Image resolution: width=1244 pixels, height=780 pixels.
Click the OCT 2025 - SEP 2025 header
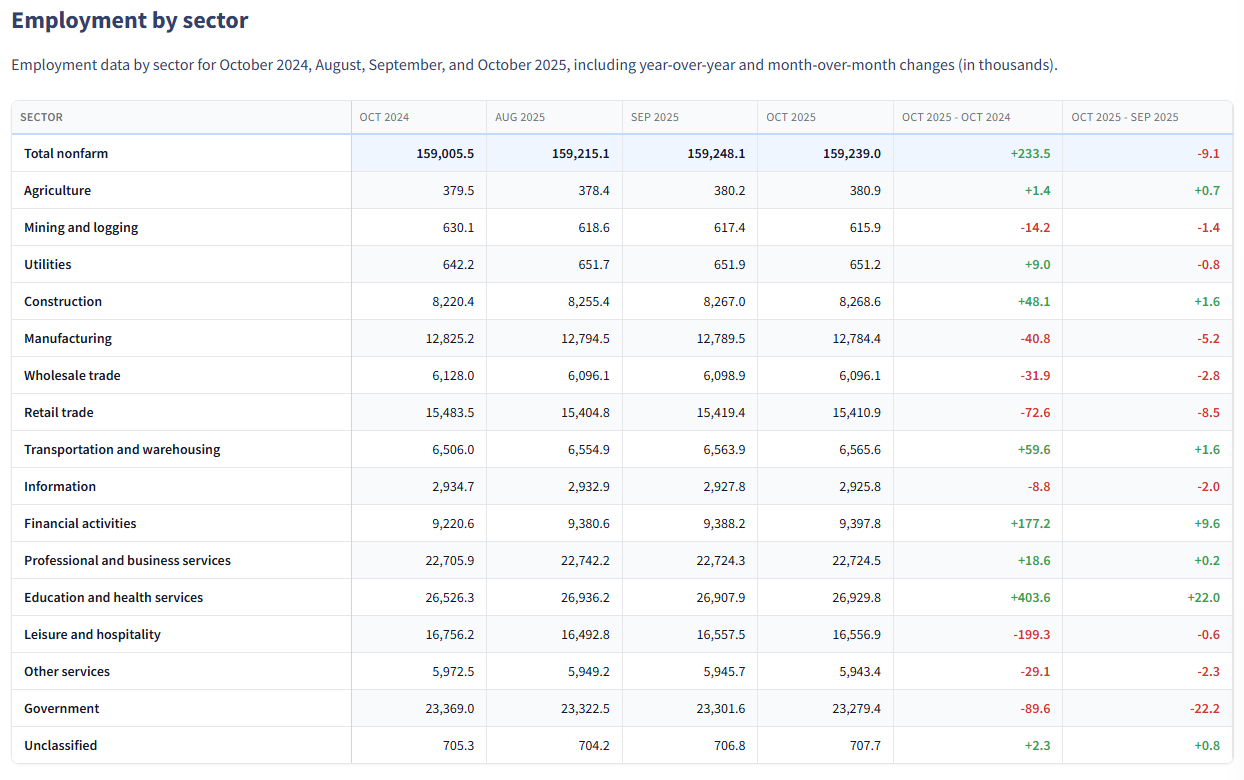[x=1125, y=117]
